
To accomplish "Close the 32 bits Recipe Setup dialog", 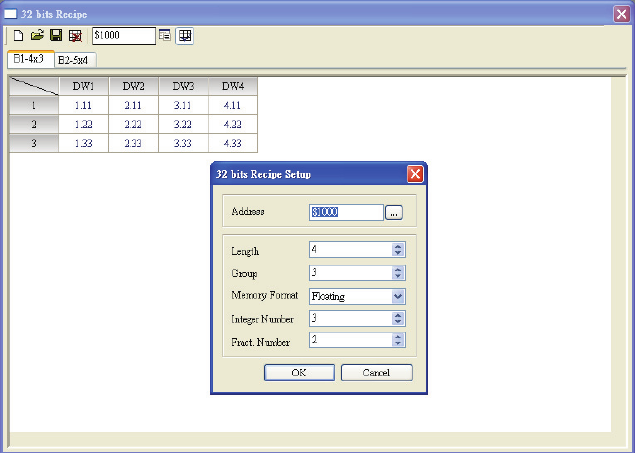I will (416, 173).
